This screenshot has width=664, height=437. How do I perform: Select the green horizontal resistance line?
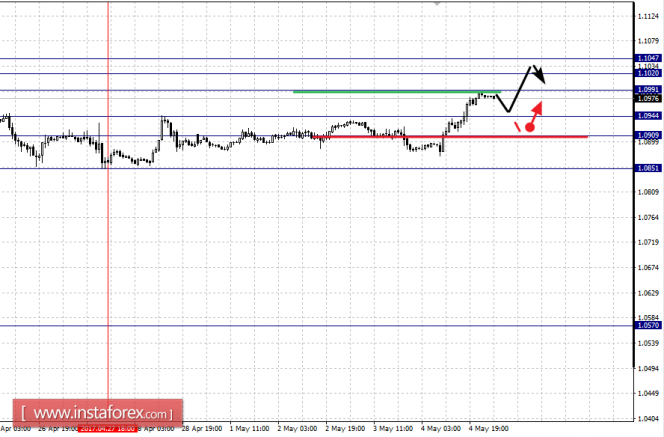397,91
